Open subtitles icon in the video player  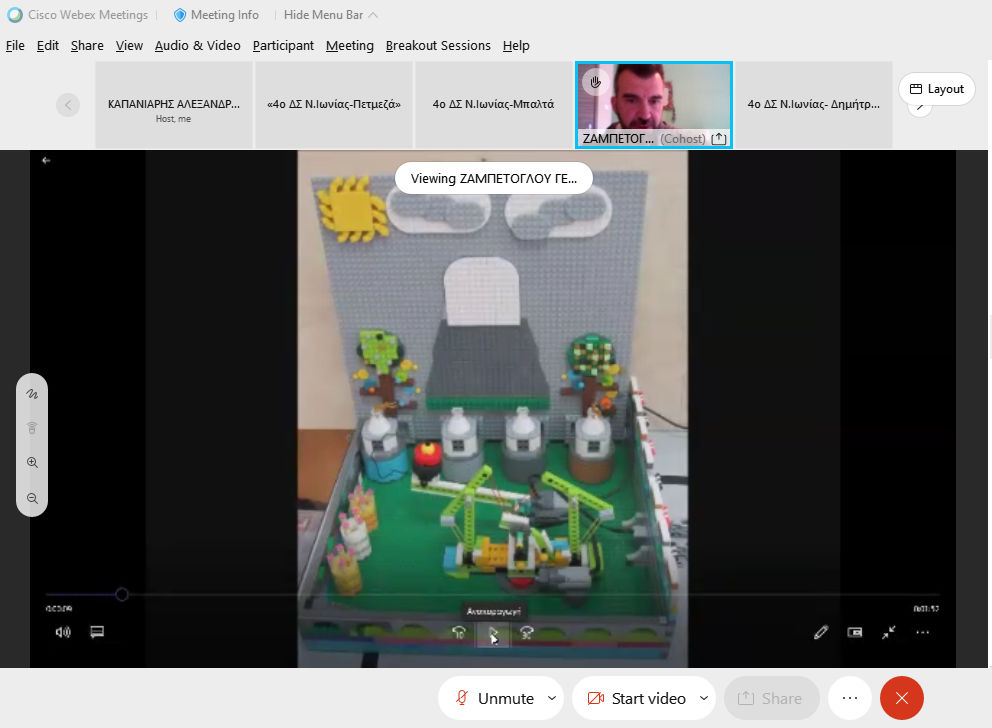click(97, 632)
